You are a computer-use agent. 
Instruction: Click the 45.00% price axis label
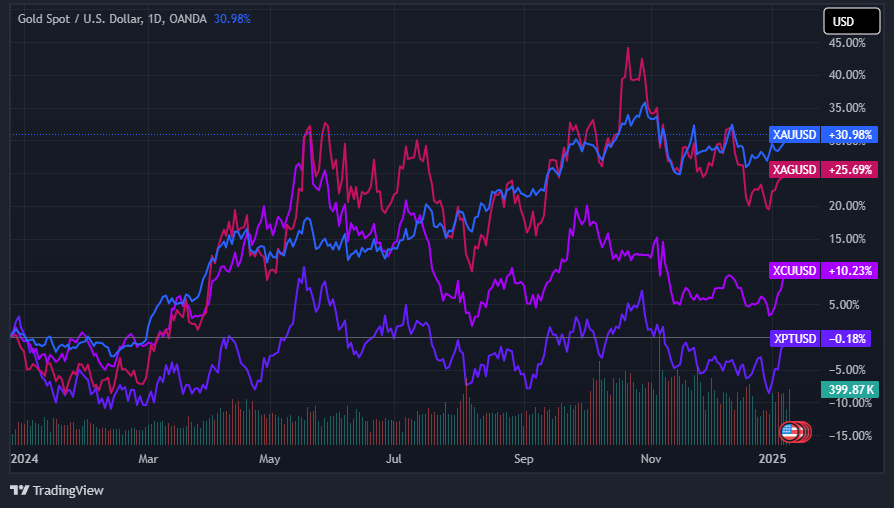click(847, 43)
